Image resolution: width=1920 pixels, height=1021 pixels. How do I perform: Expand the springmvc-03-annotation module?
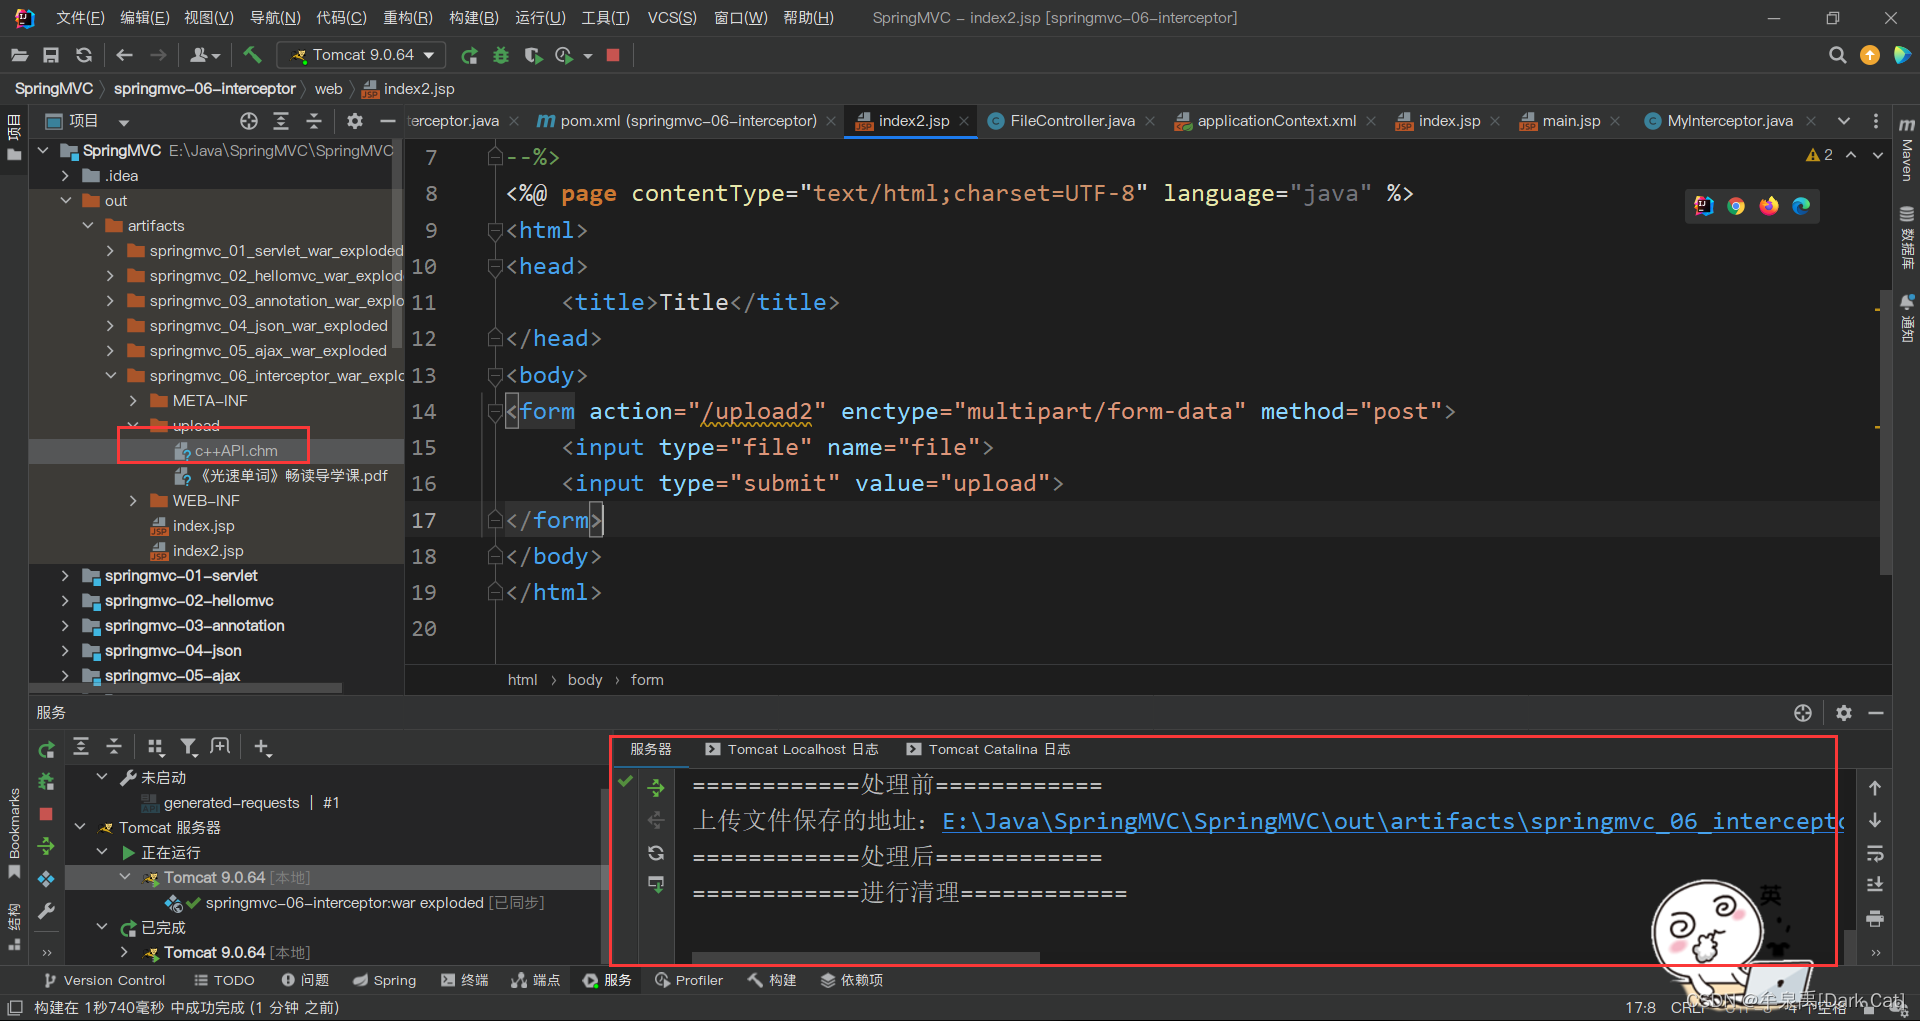65,626
